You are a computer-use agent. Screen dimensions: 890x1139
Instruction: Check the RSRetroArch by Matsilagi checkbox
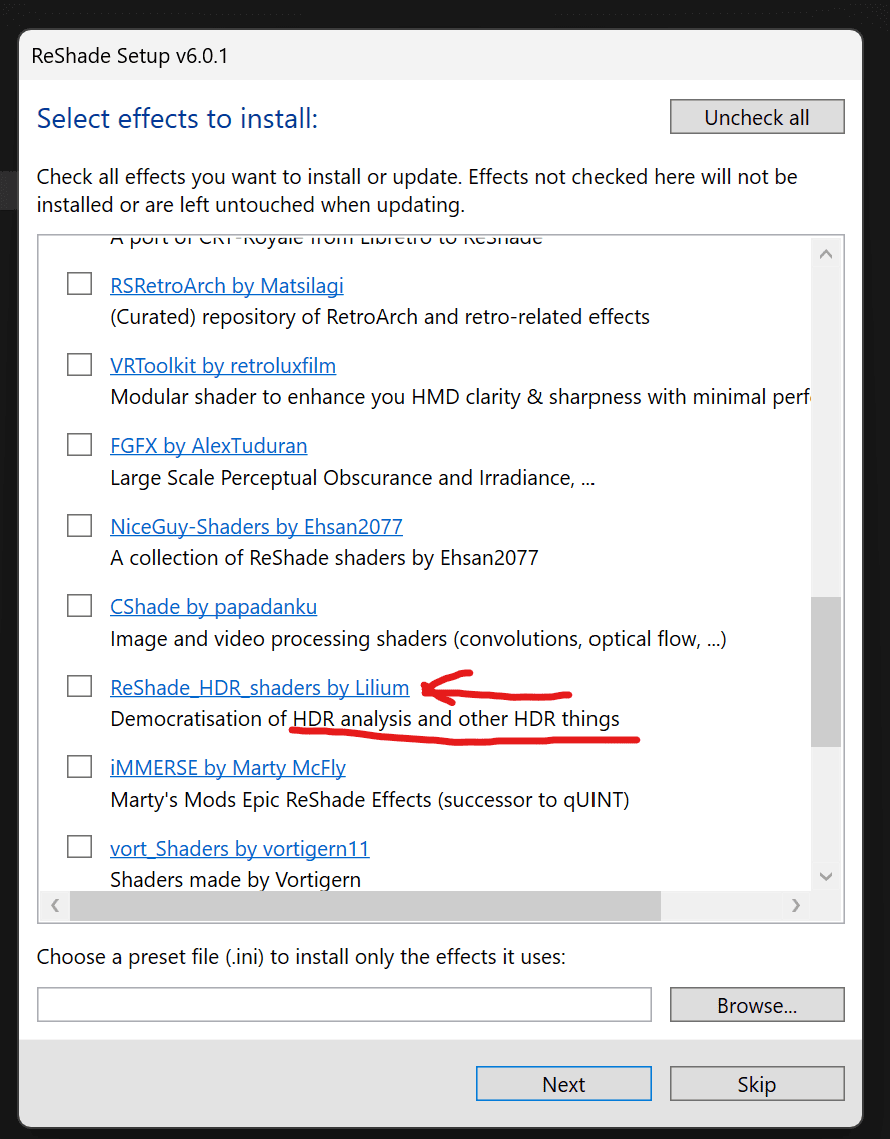click(79, 283)
